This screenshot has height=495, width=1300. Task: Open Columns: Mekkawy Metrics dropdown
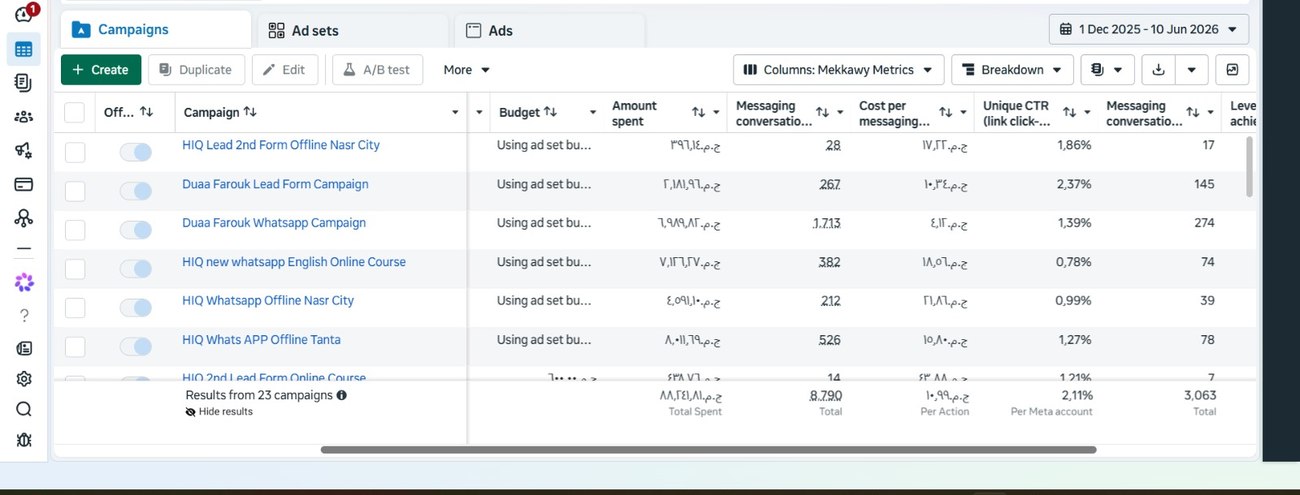click(x=838, y=70)
